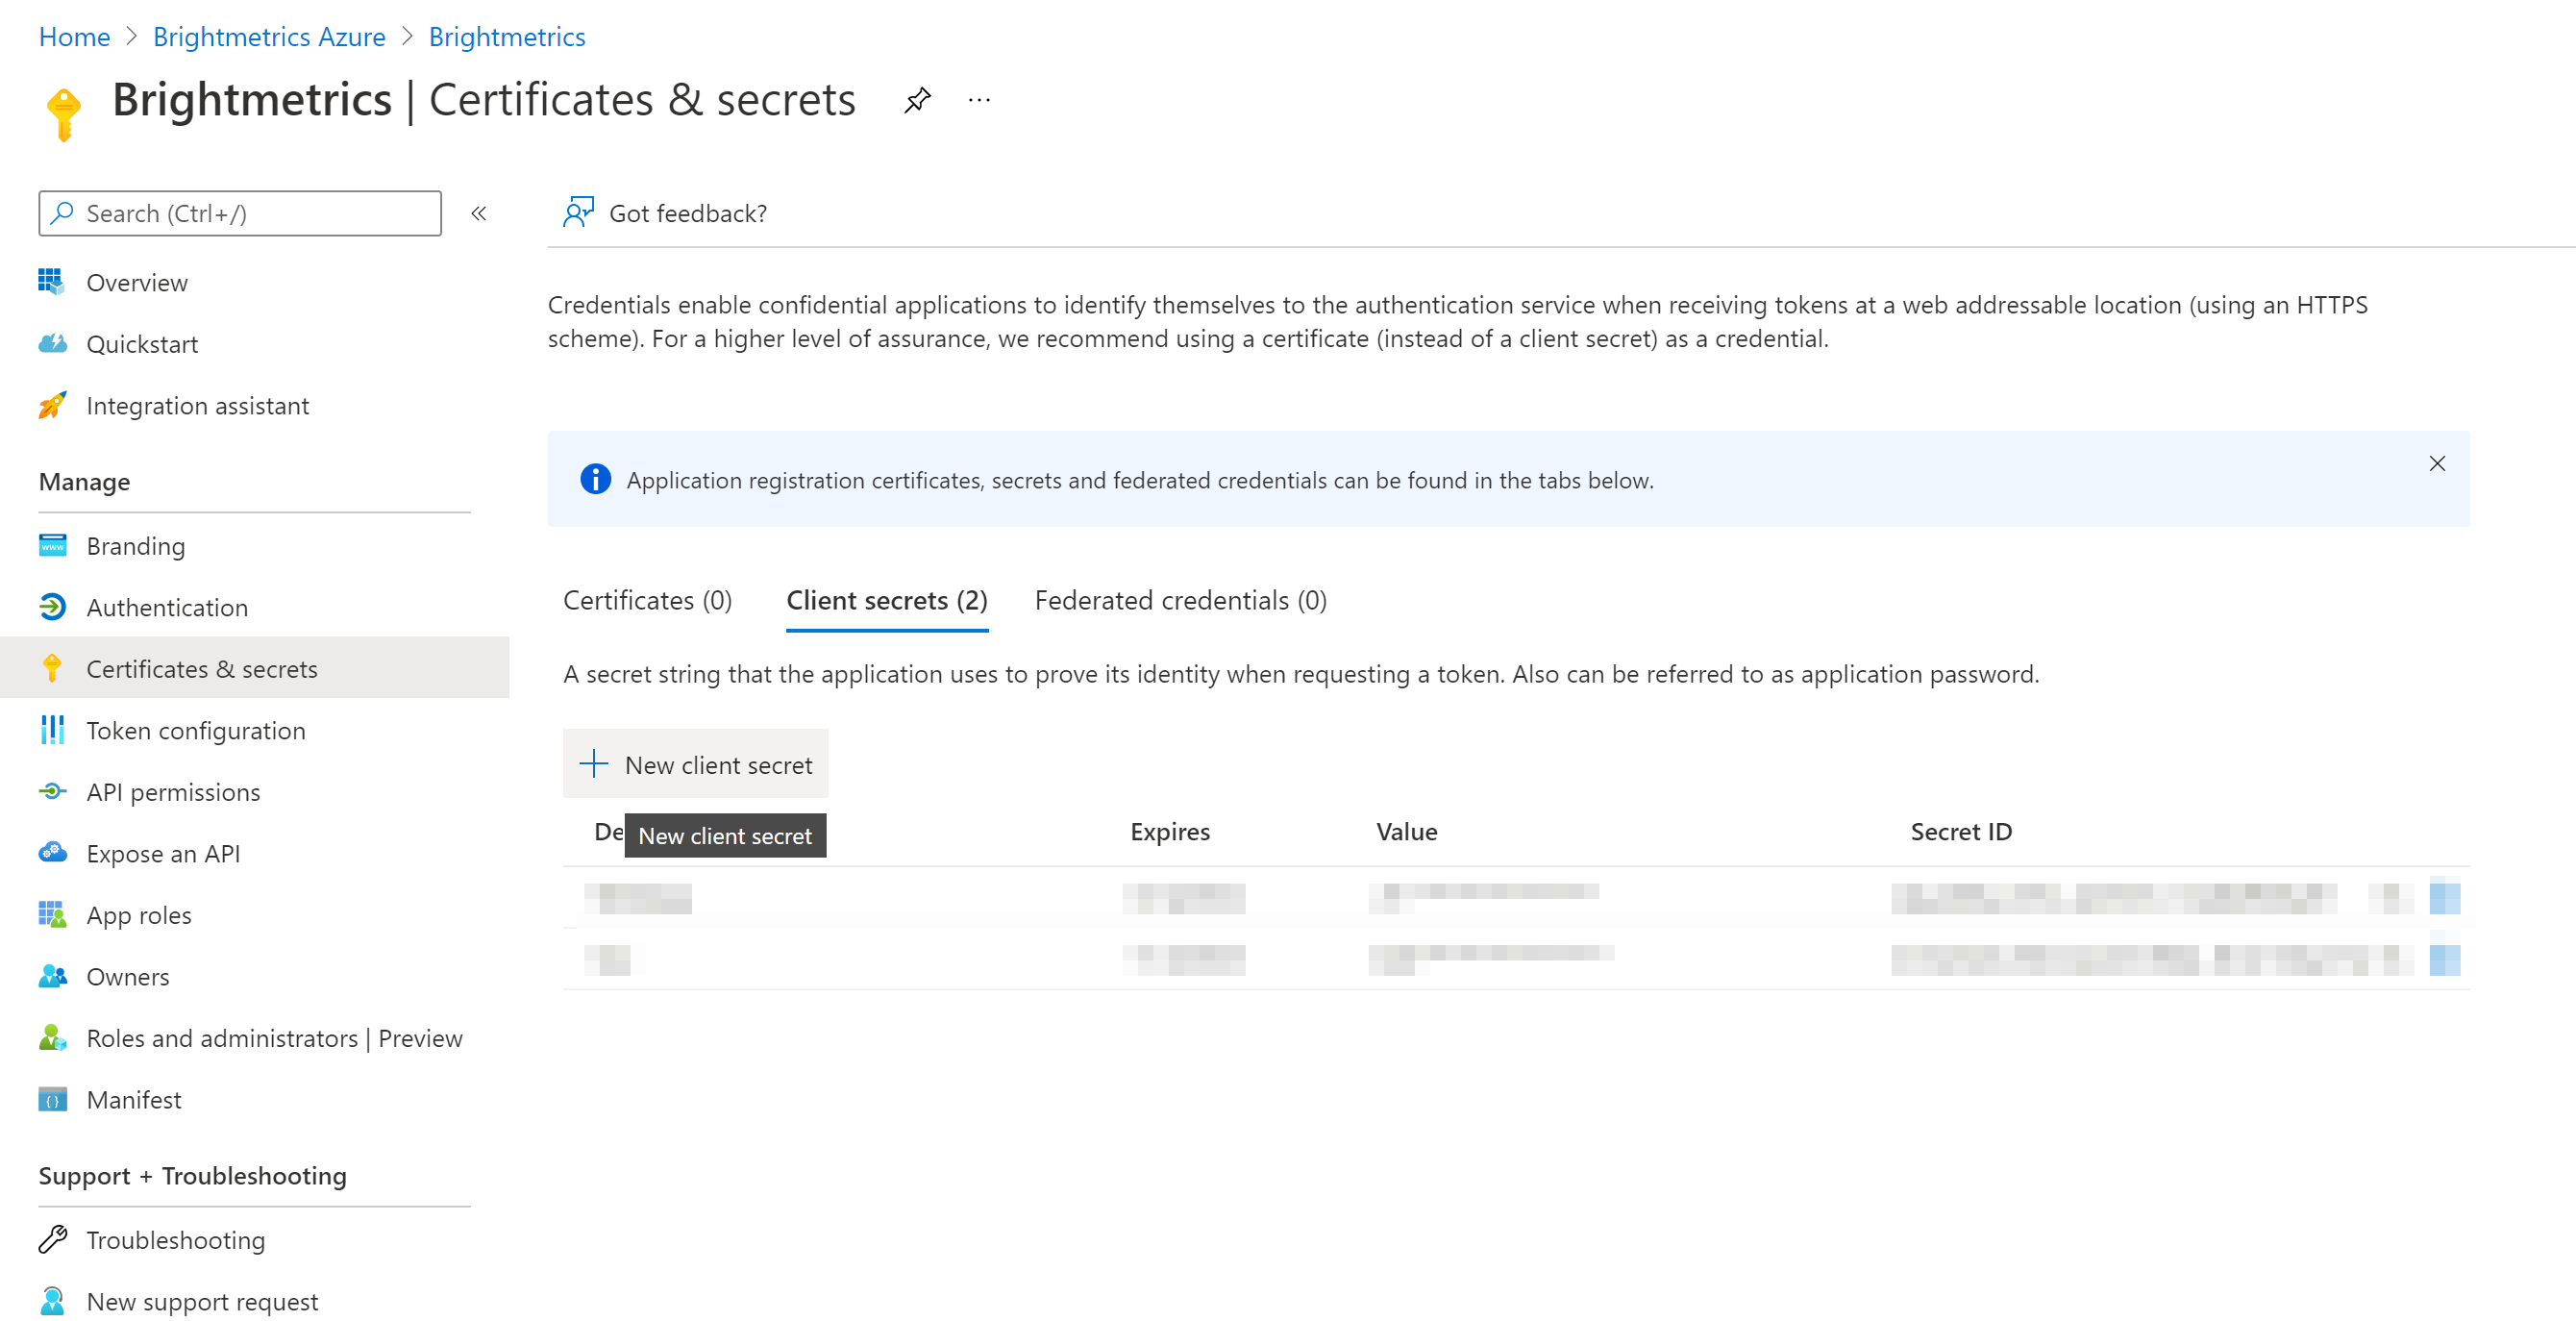
Task: Go to Home breadcrumb
Action: [x=74, y=37]
